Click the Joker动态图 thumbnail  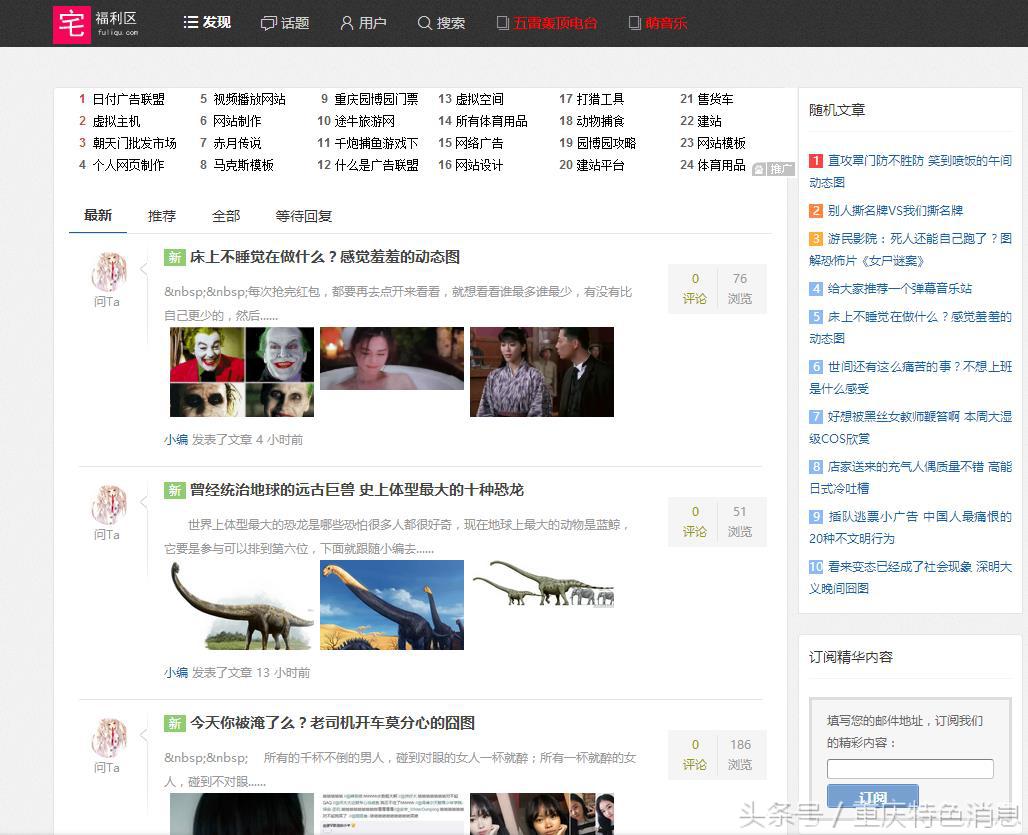click(241, 371)
